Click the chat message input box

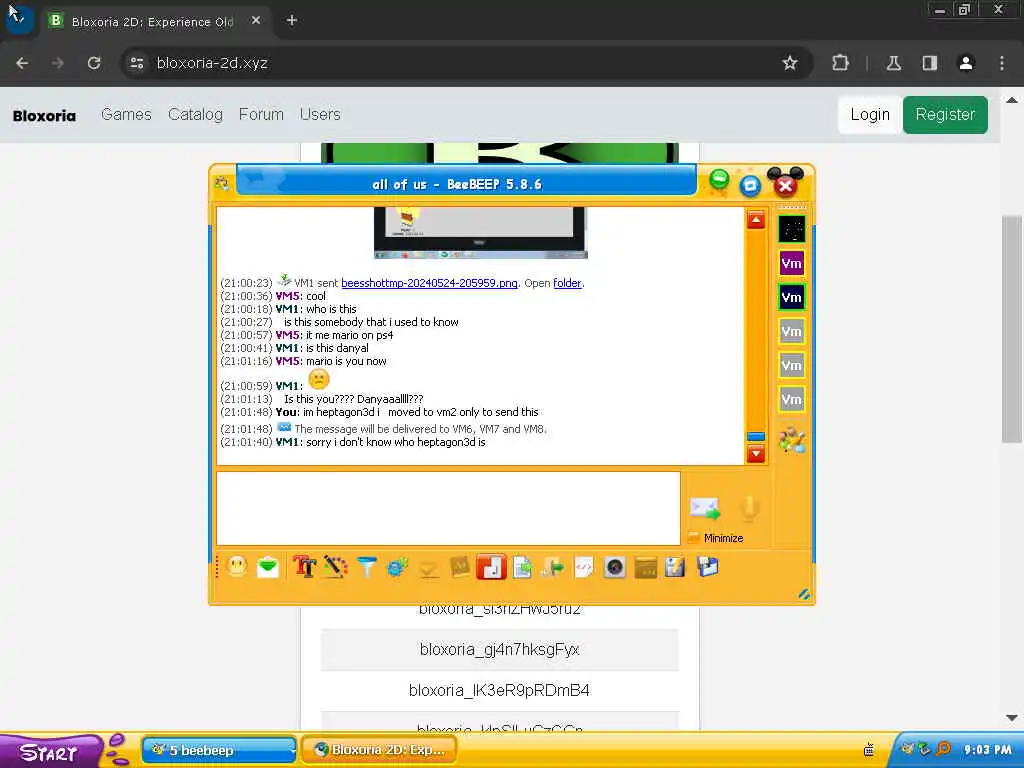click(448, 509)
